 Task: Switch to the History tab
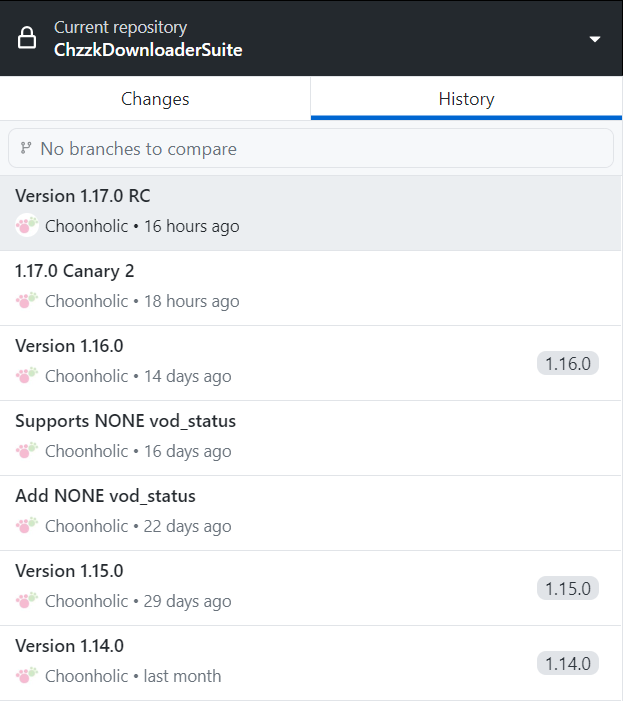[x=466, y=99]
